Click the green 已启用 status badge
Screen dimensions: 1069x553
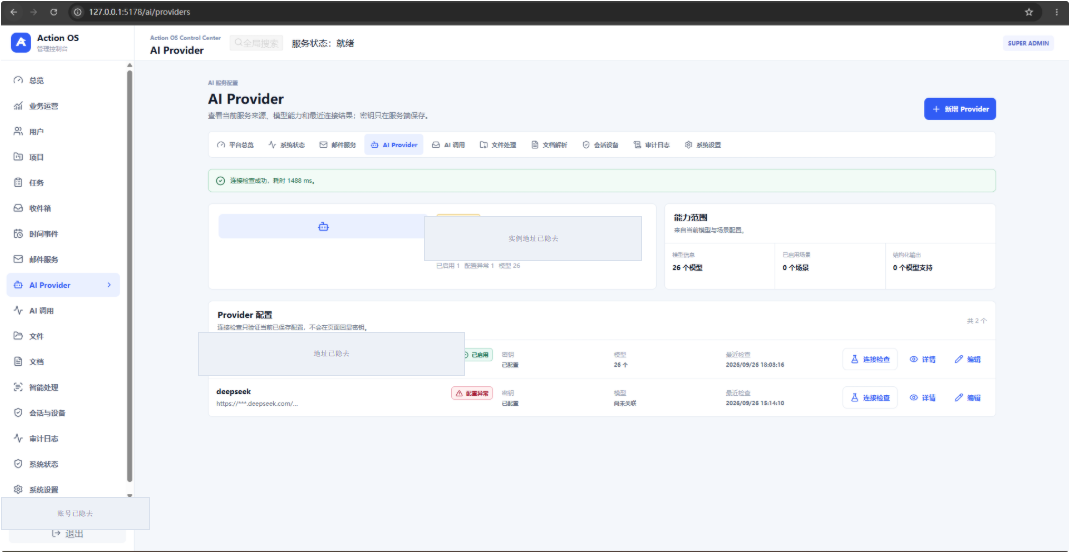click(x=478, y=355)
